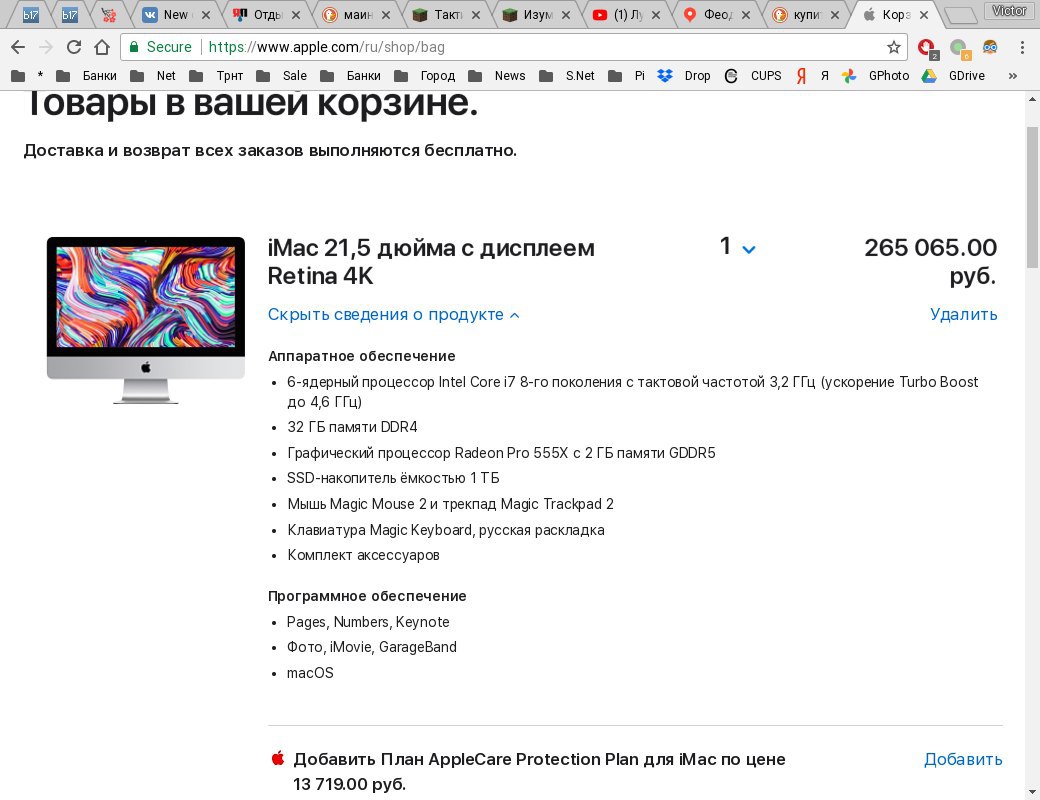Switch to the 'Такт' Minecraft tab
This screenshot has width=1040, height=800.
click(447, 15)
